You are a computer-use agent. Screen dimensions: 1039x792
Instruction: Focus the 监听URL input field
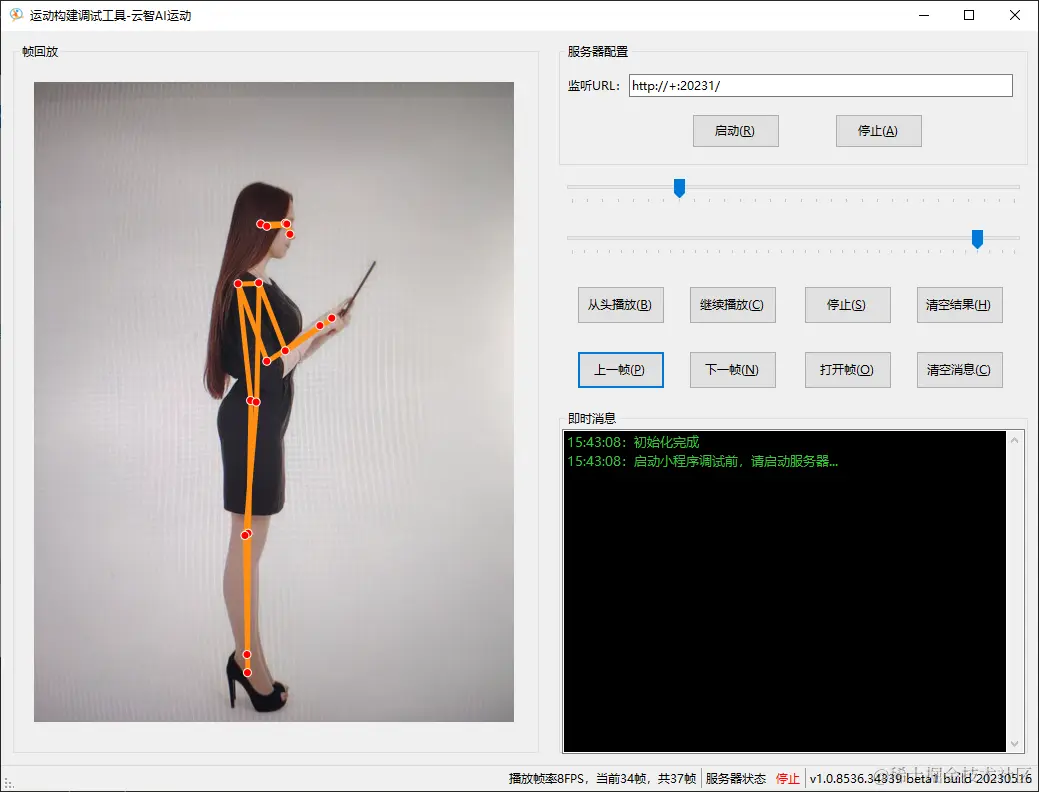(x=820, y=85)
